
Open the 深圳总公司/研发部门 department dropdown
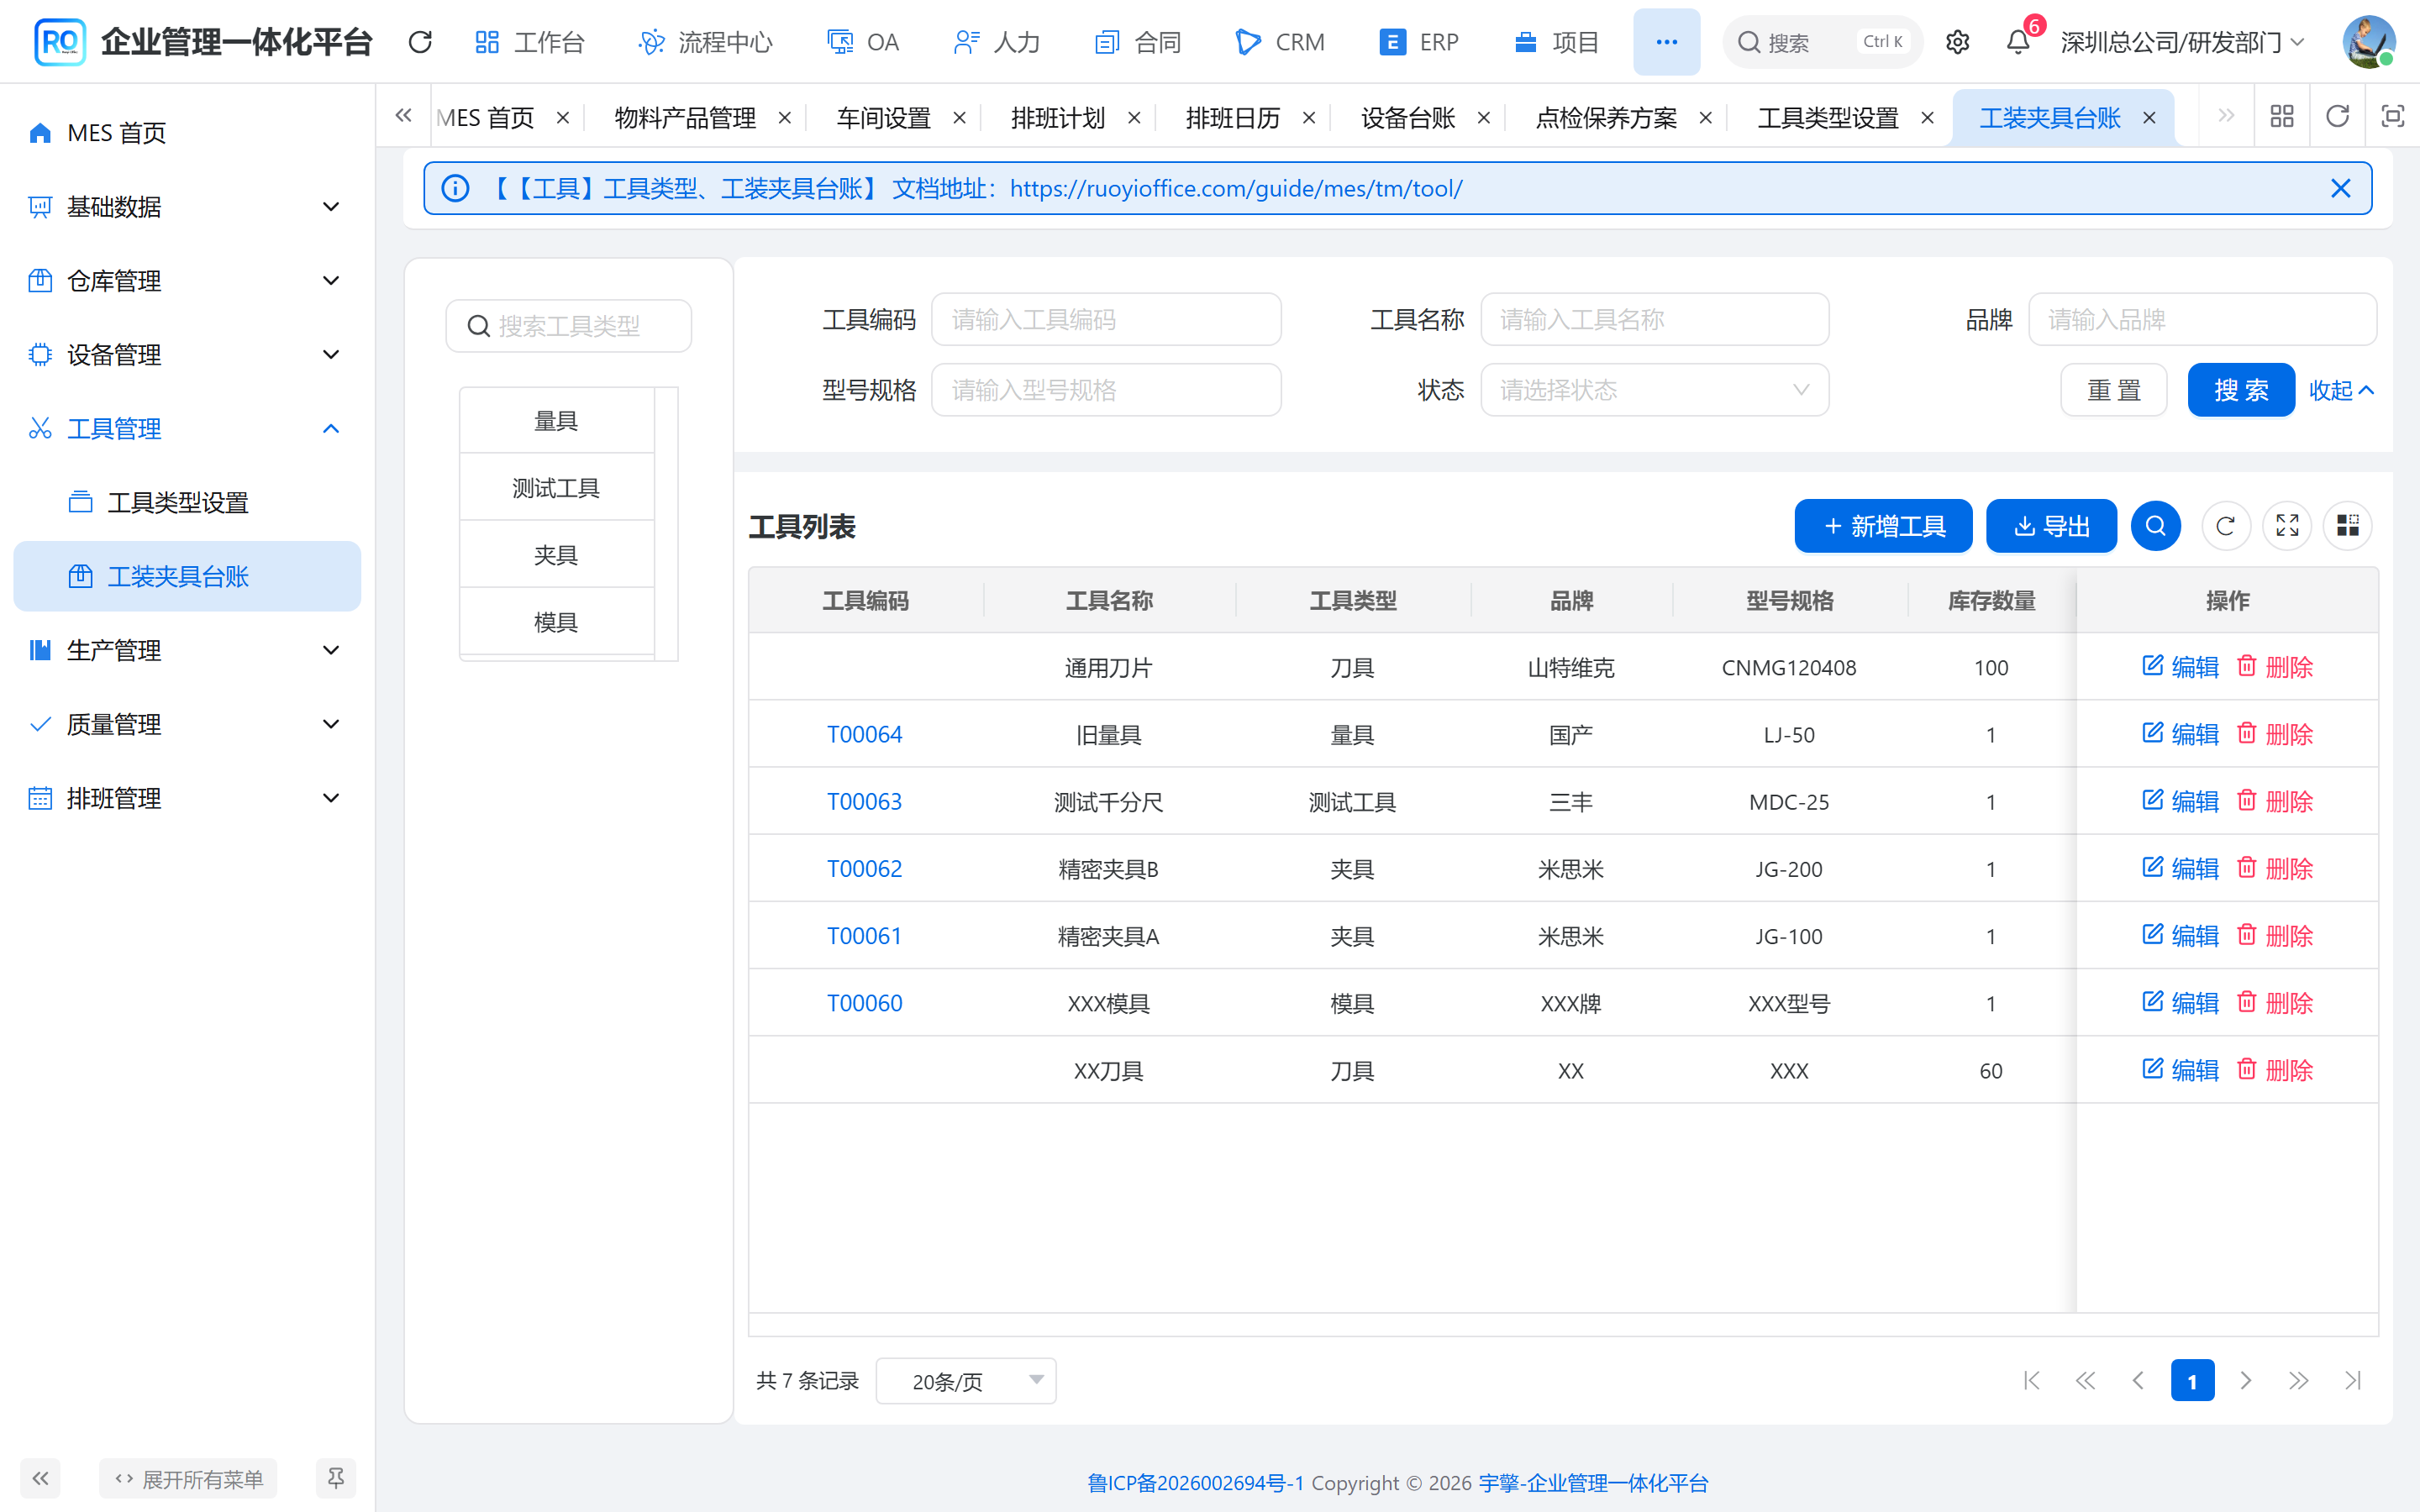pyautogui.click(x=2183, y=42)
